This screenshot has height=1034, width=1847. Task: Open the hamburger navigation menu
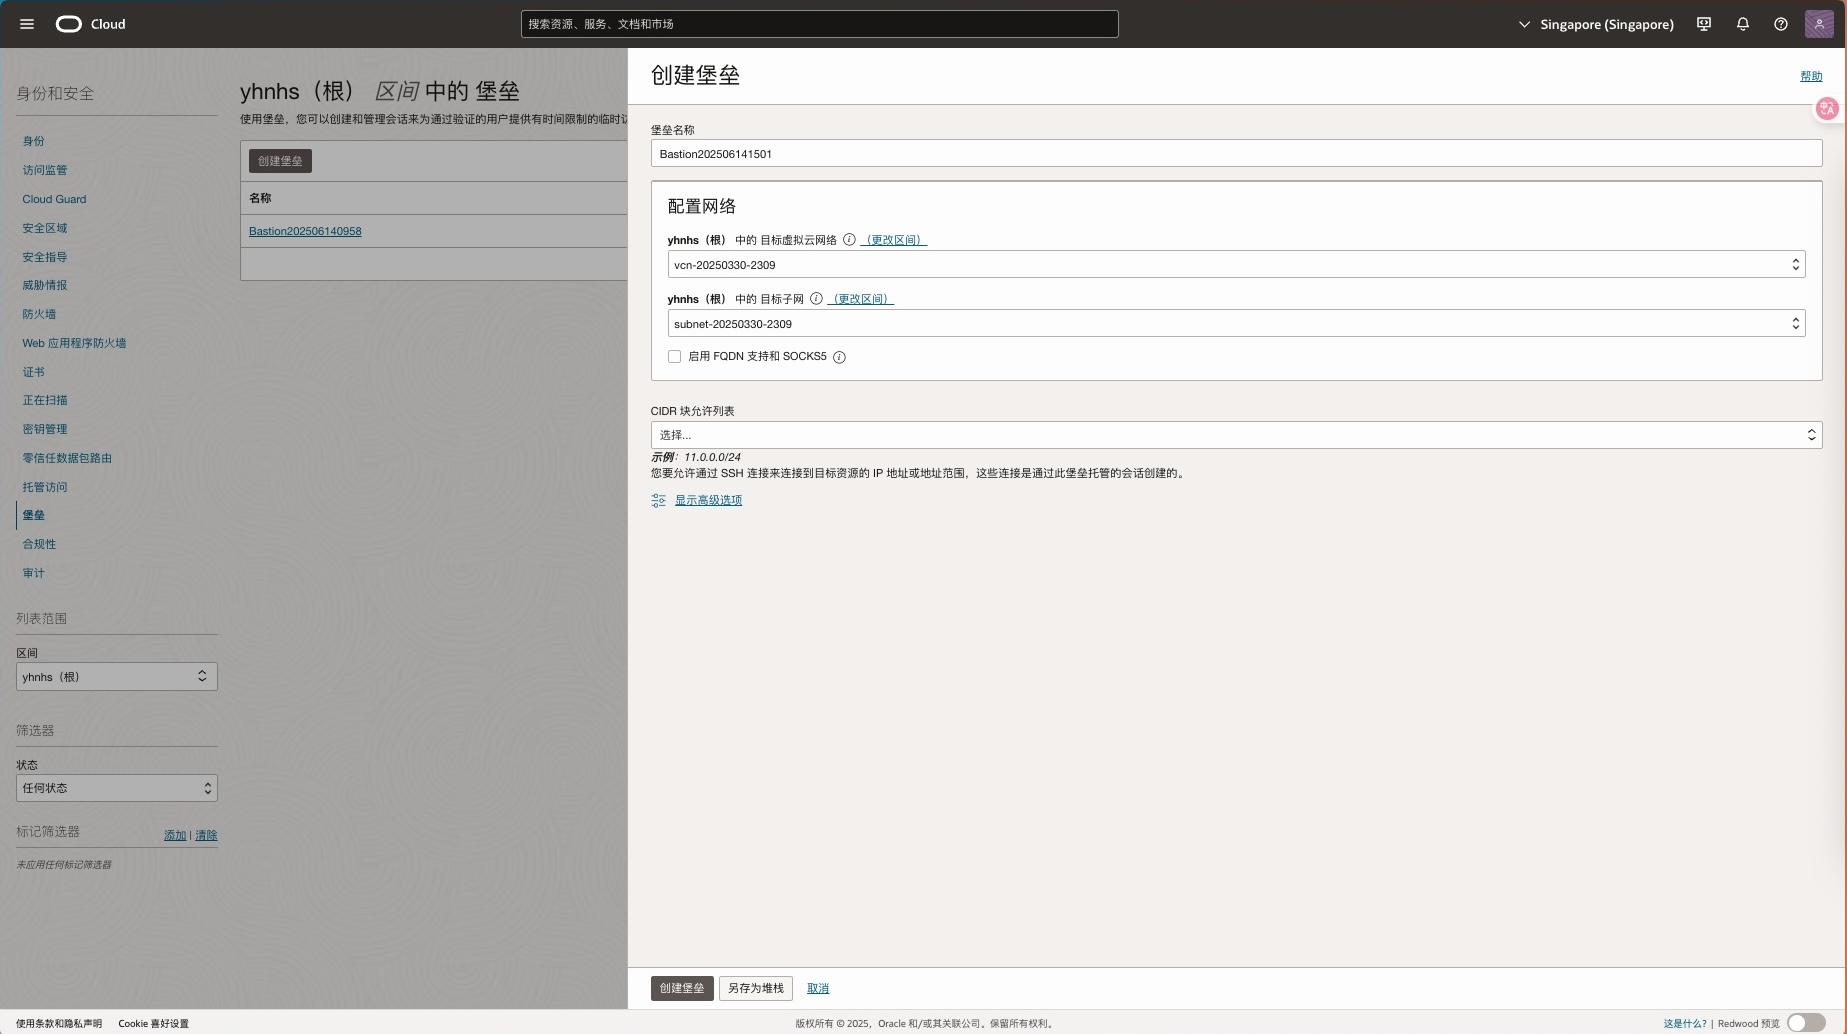pyautogui.click(x=27, y=24)
